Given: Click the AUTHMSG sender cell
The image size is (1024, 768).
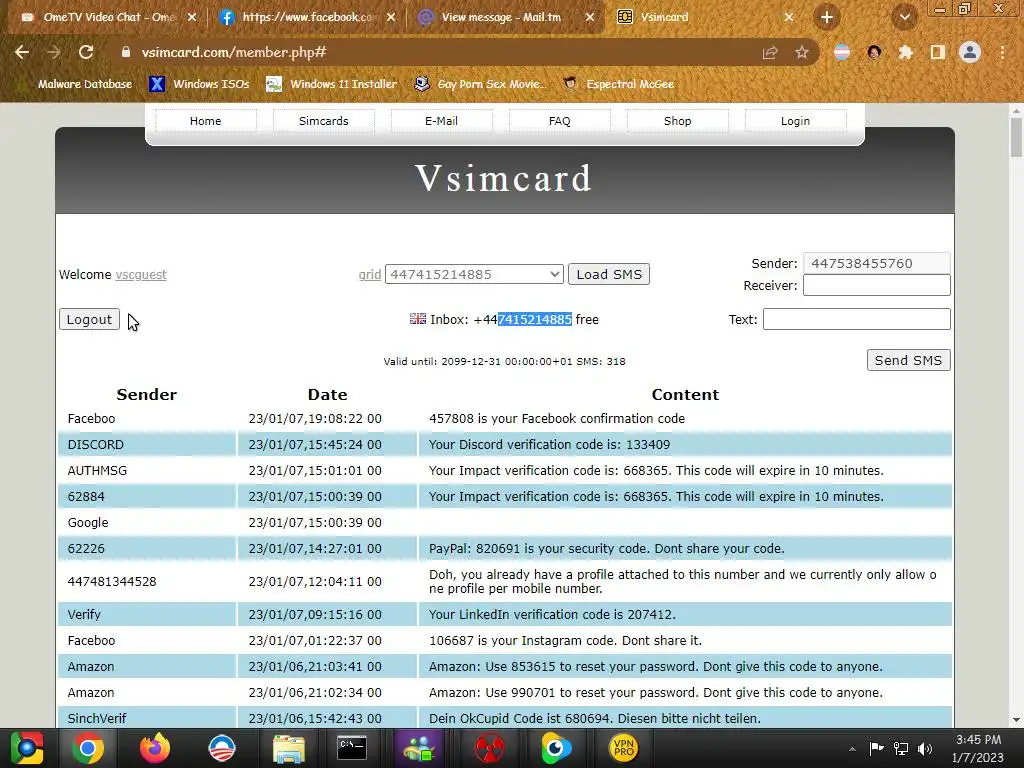Looking at the screenshot, I should point(147,471).
